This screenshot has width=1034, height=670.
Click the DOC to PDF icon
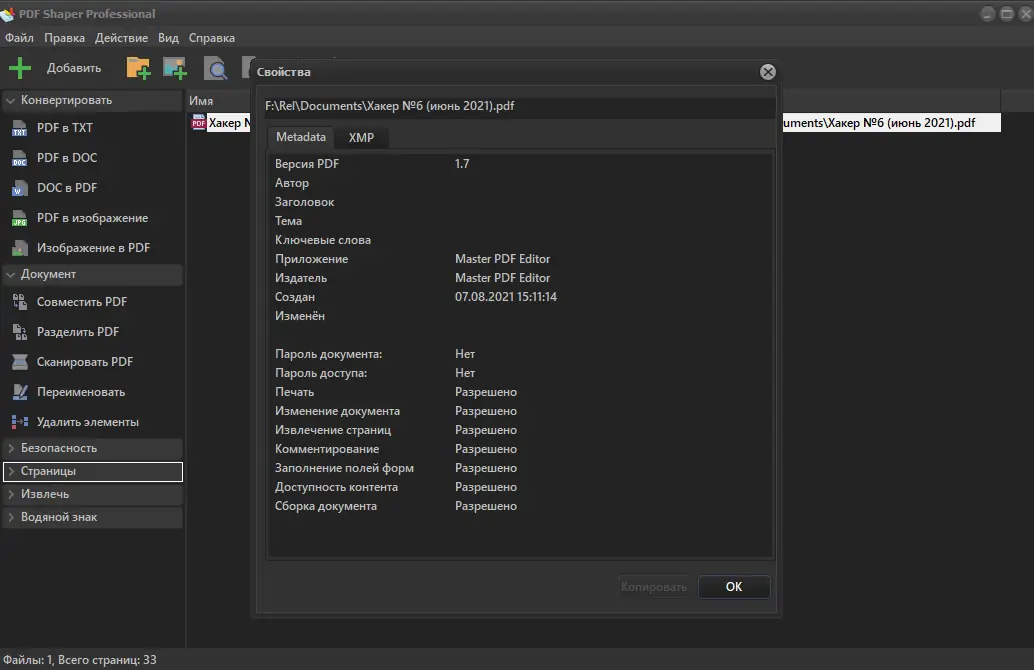tap(20, 189)
